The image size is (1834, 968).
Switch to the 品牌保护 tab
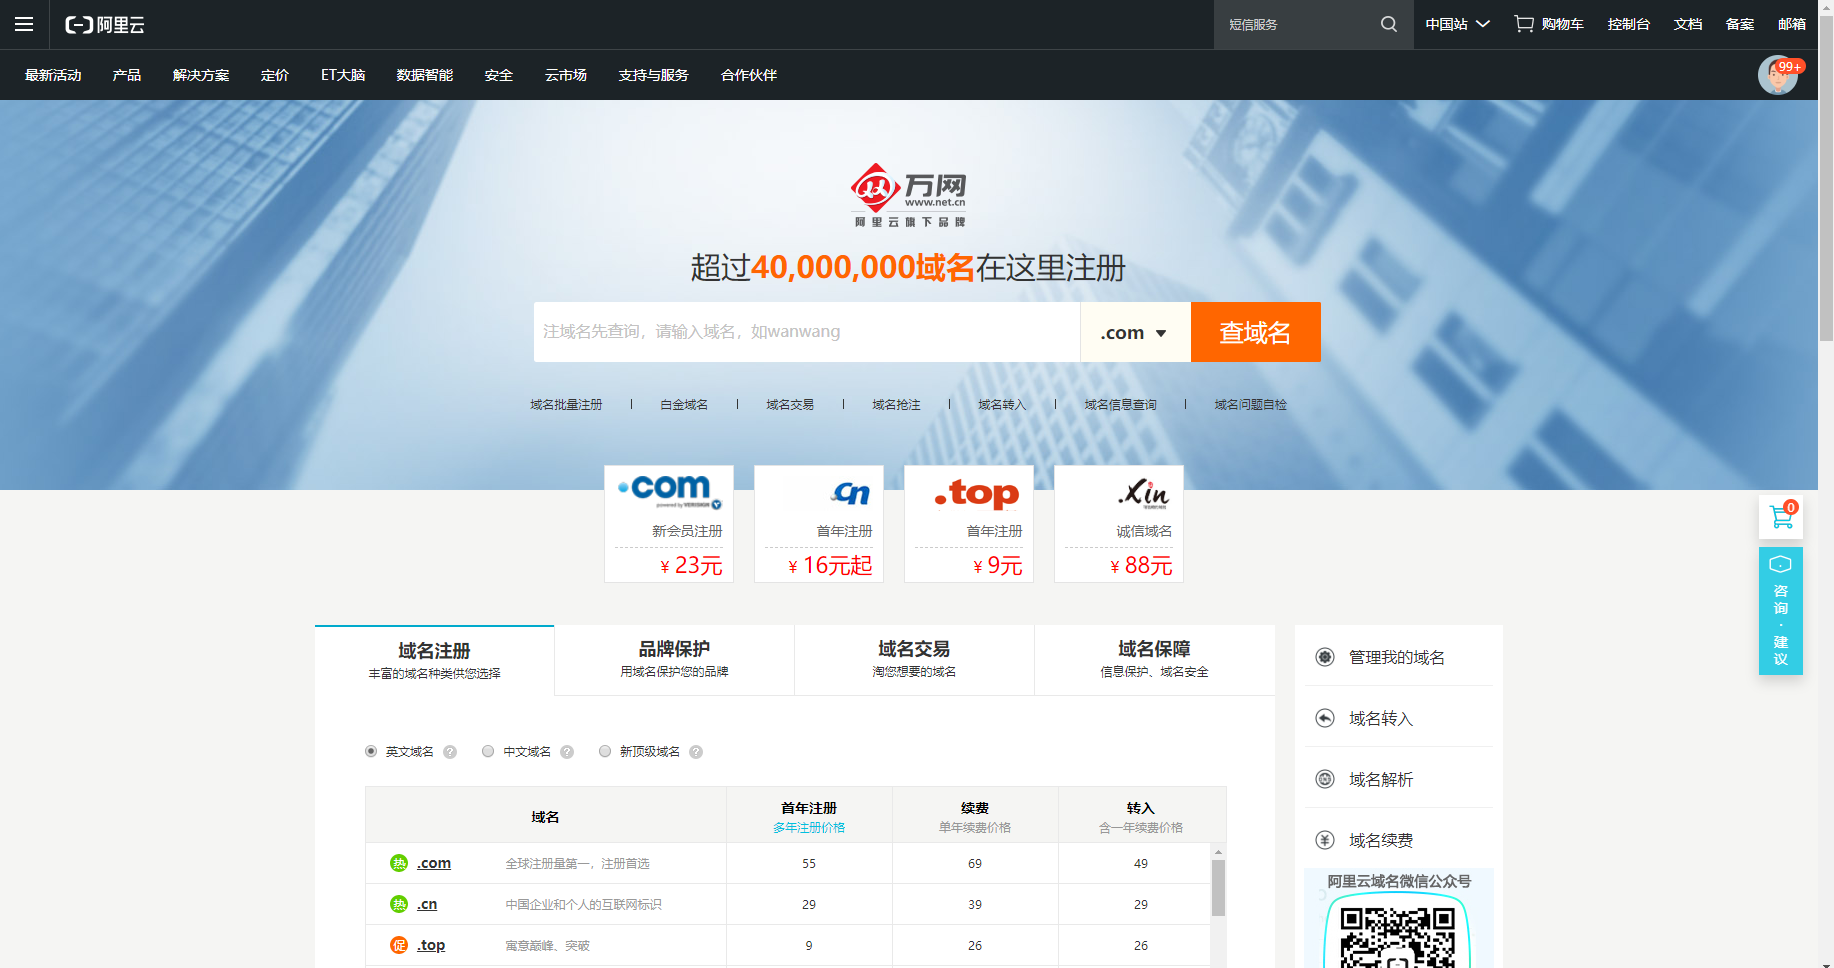tap(674, 659)
